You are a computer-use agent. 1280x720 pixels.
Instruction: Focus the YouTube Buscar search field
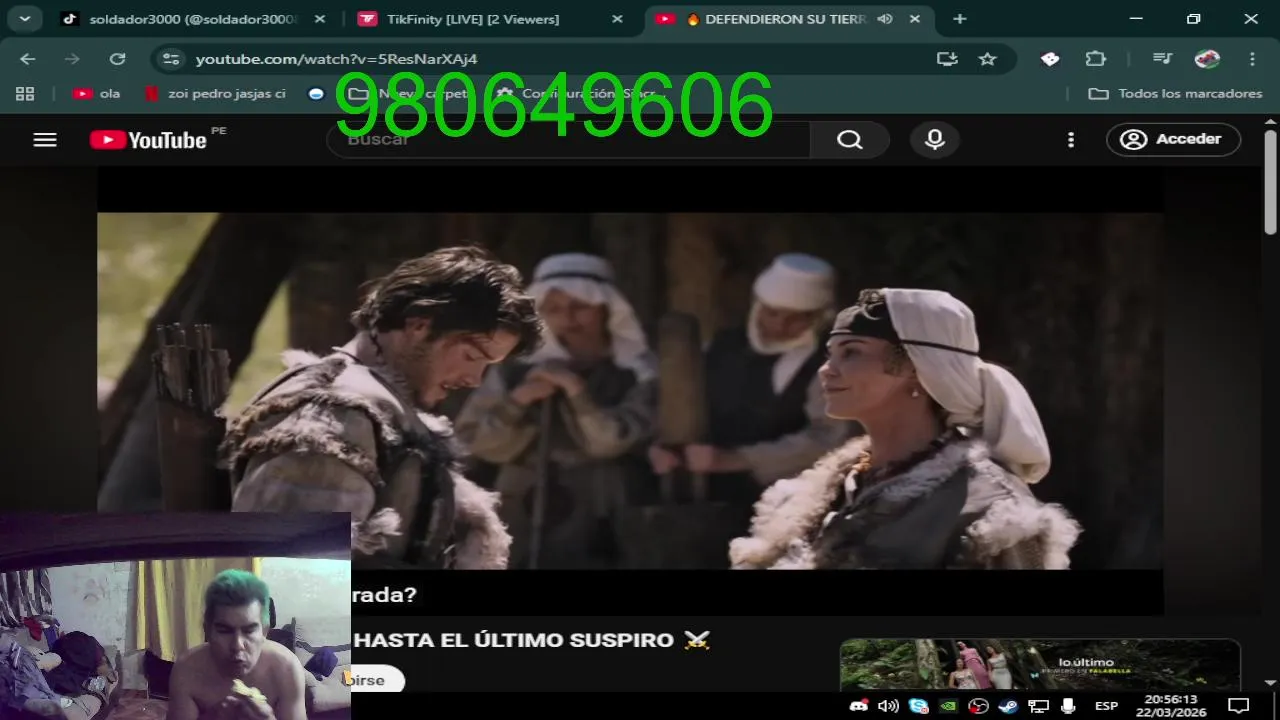tap(568, 140)
